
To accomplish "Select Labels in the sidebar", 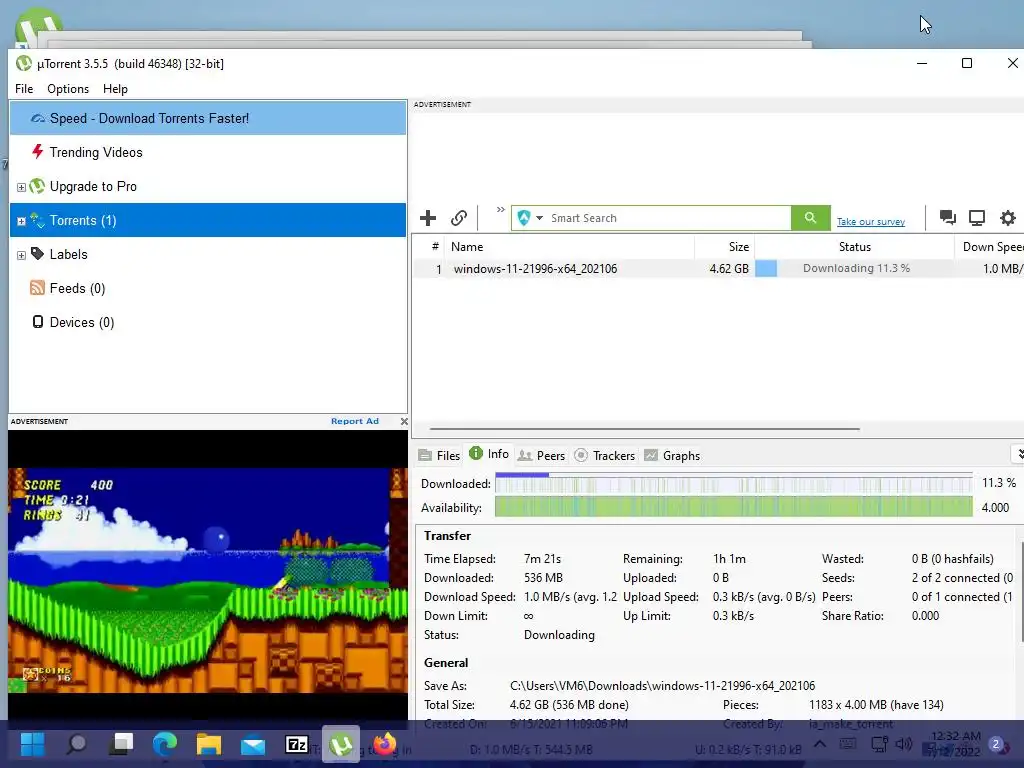I will tap(208, 254).
